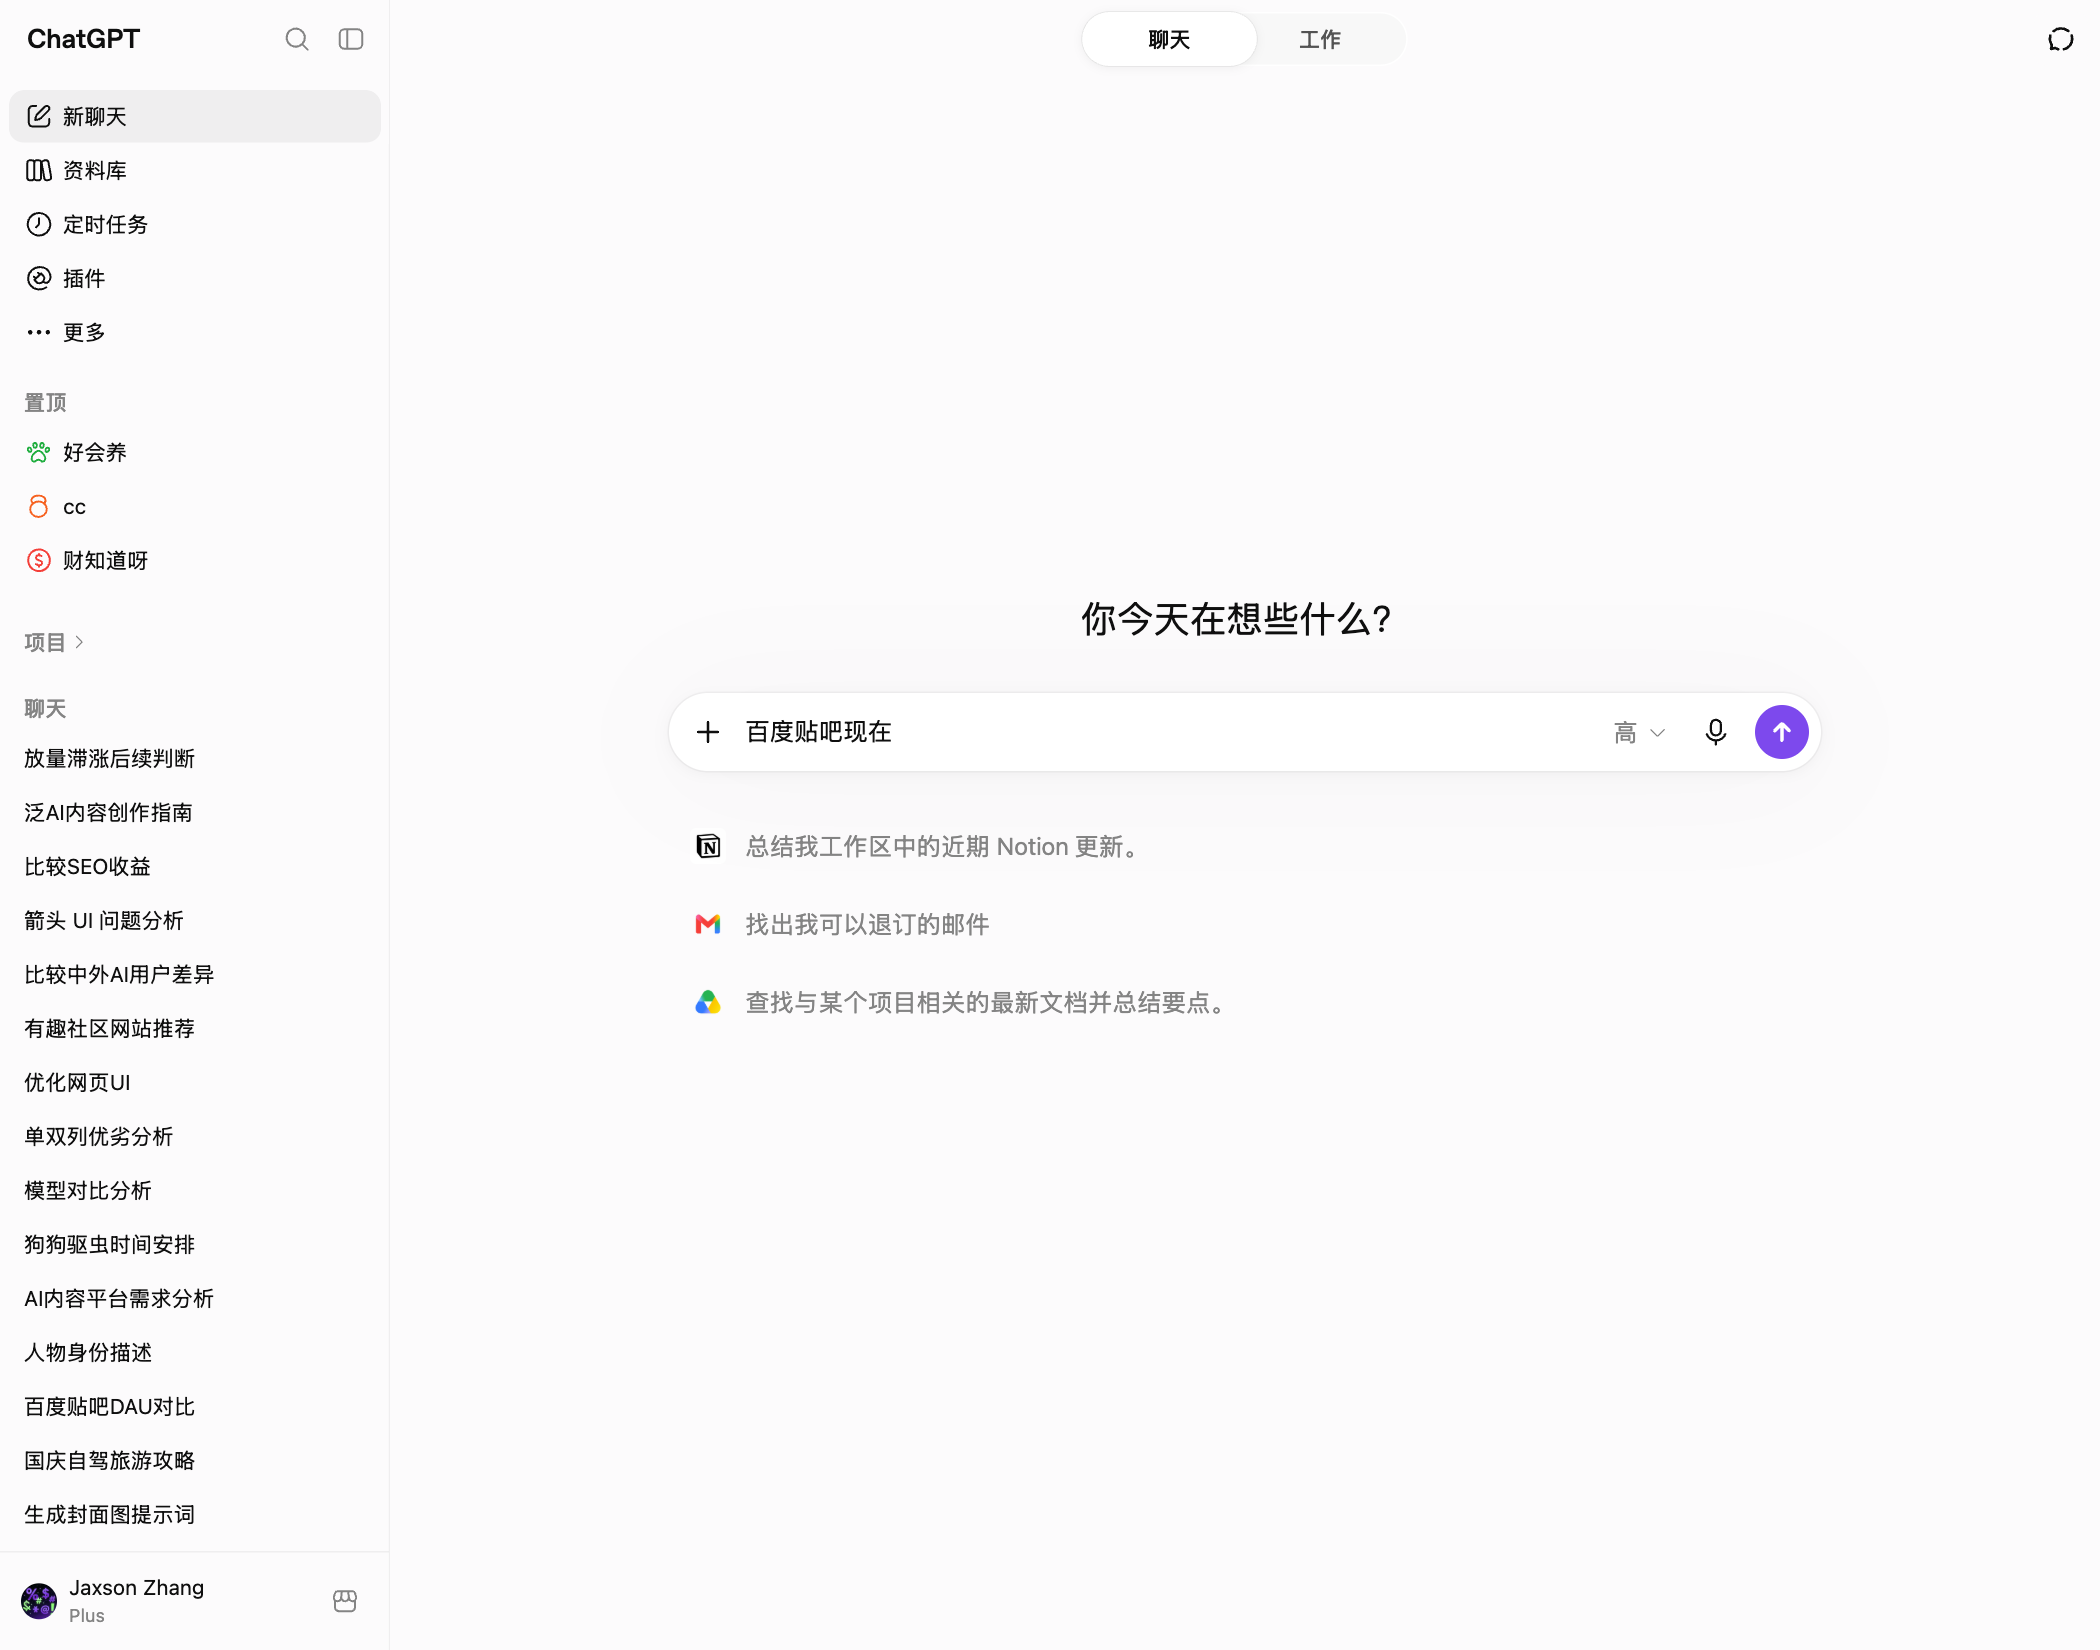Expand the 项目 projects section
This screenshot has height=1650, width=2100.
[x=54, y=642]
